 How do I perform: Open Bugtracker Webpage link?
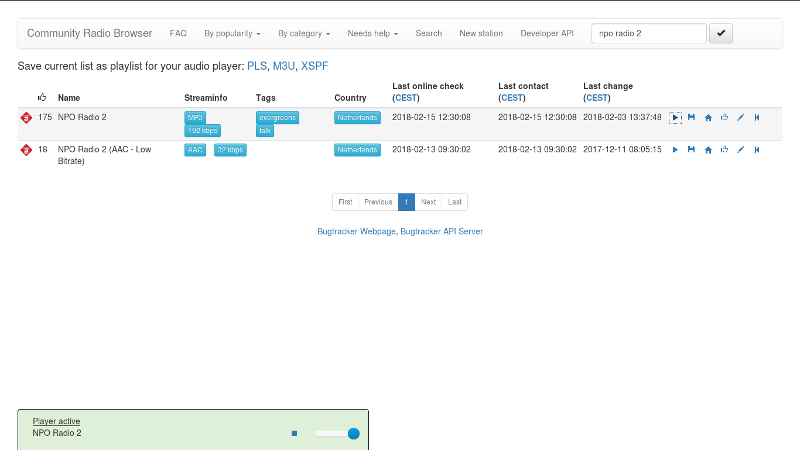356,231
